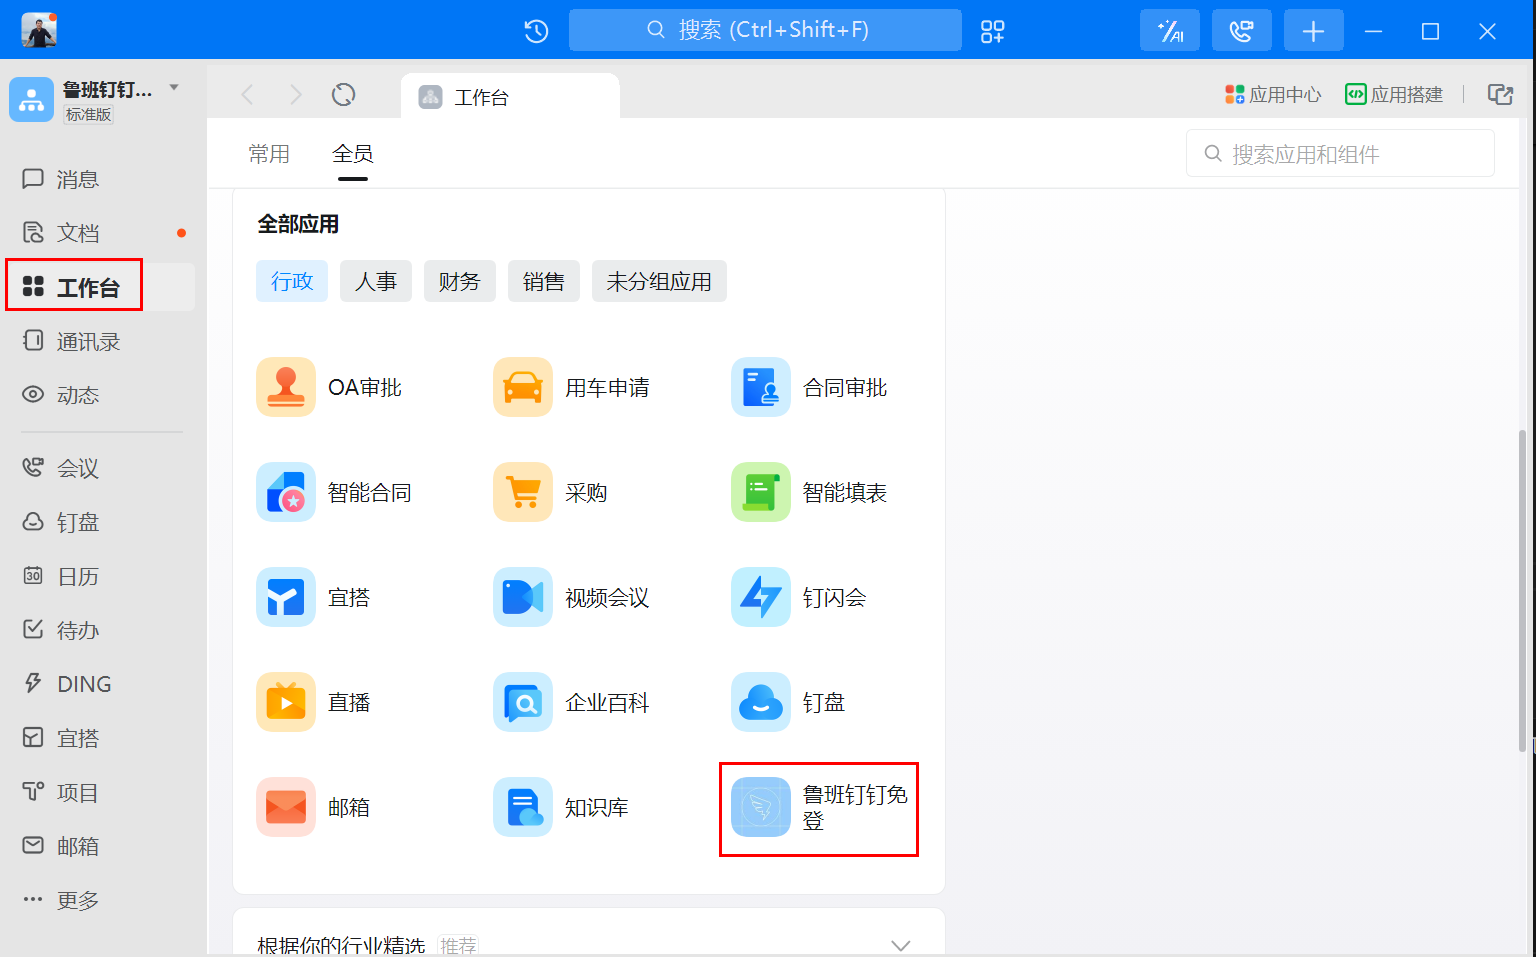Click the plus create button in title bar
Screen dimensions: 1536x957
[x=1314, y=31]
